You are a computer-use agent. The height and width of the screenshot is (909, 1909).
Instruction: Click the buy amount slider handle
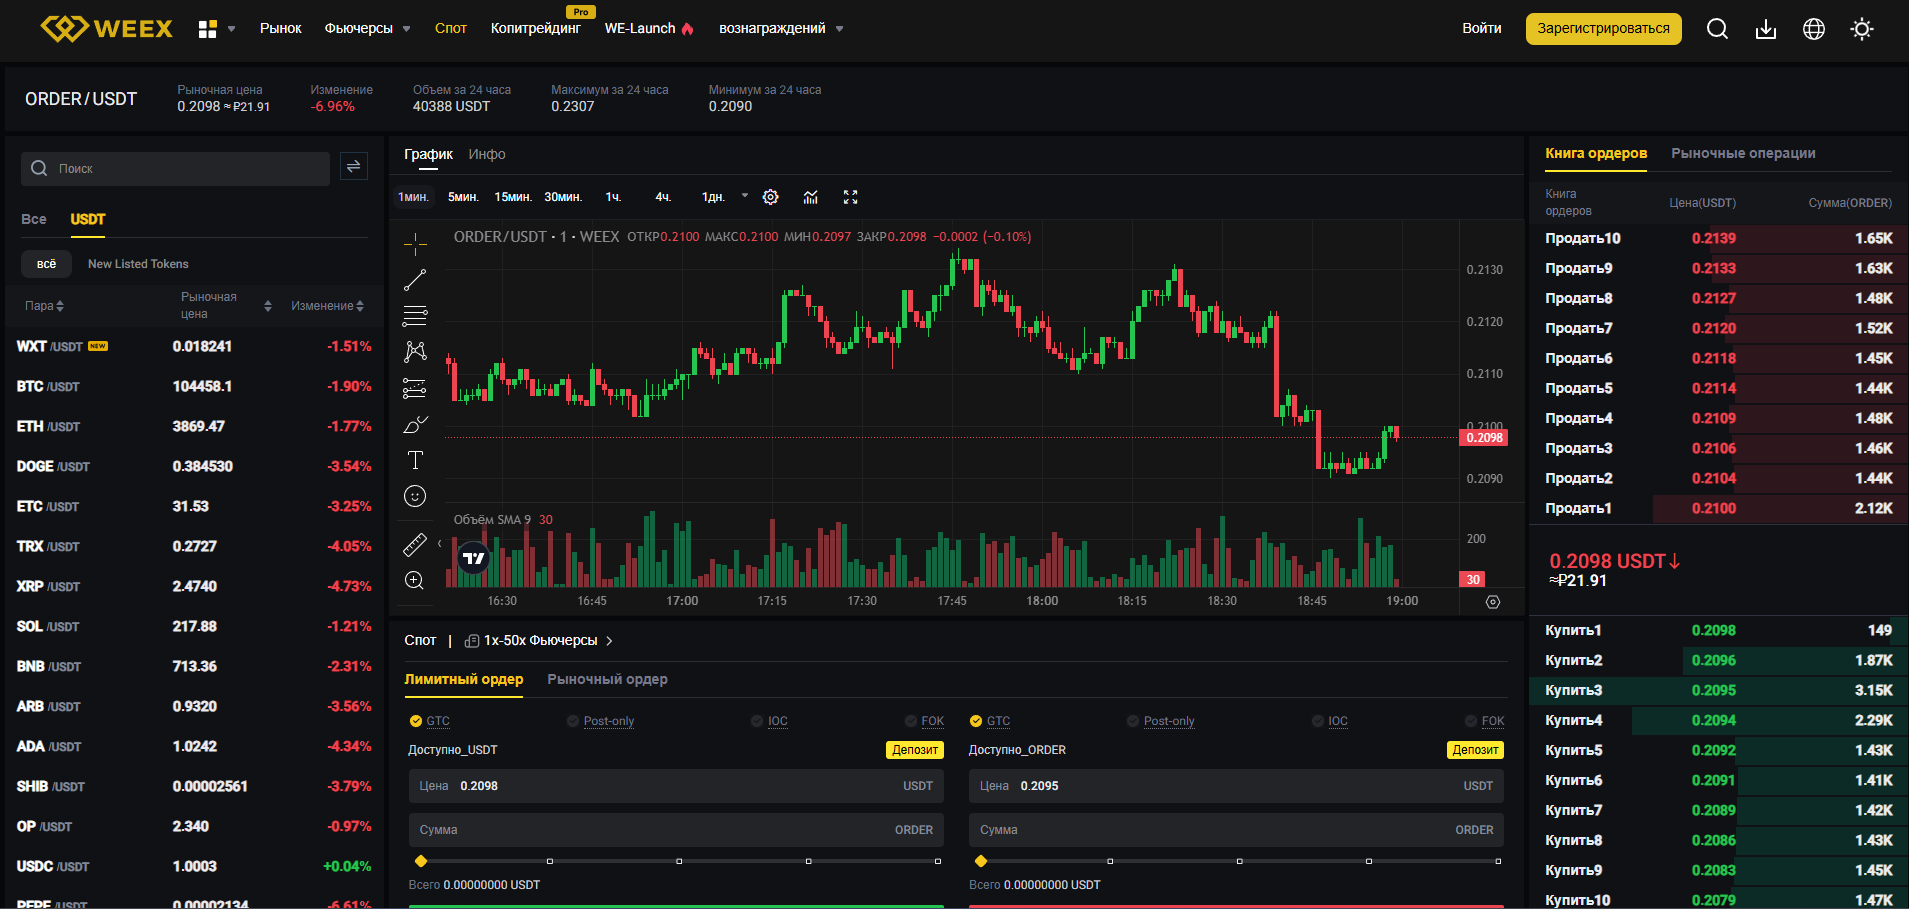click(x=421, y=861)
